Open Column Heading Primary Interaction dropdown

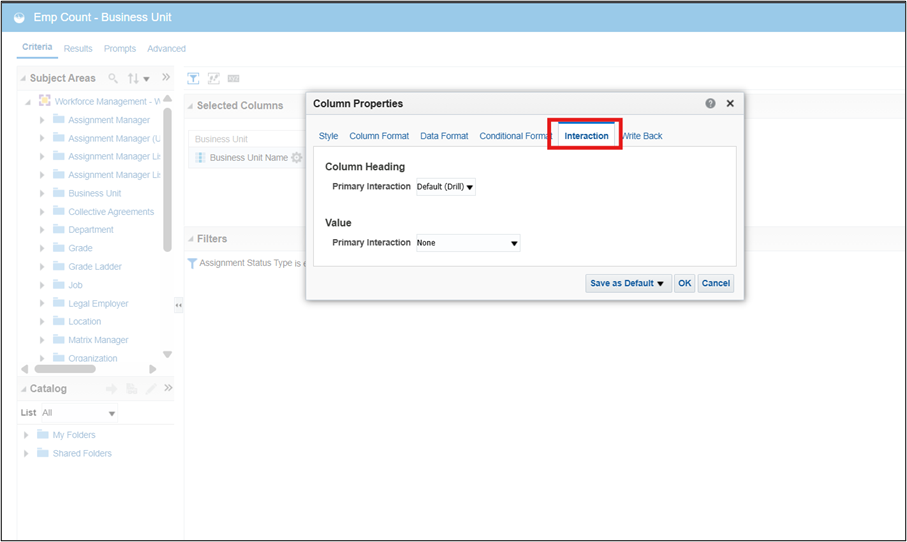(446, 187)
